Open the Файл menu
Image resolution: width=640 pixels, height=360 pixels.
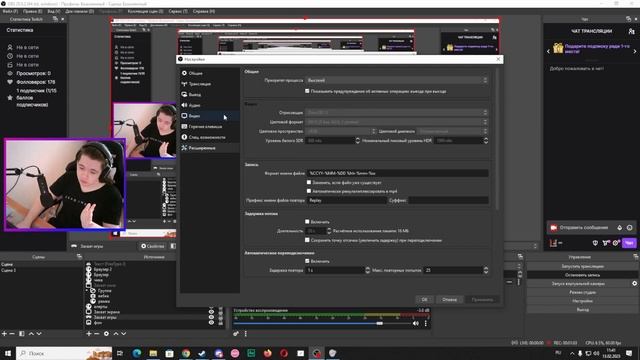tap(10, 11)
